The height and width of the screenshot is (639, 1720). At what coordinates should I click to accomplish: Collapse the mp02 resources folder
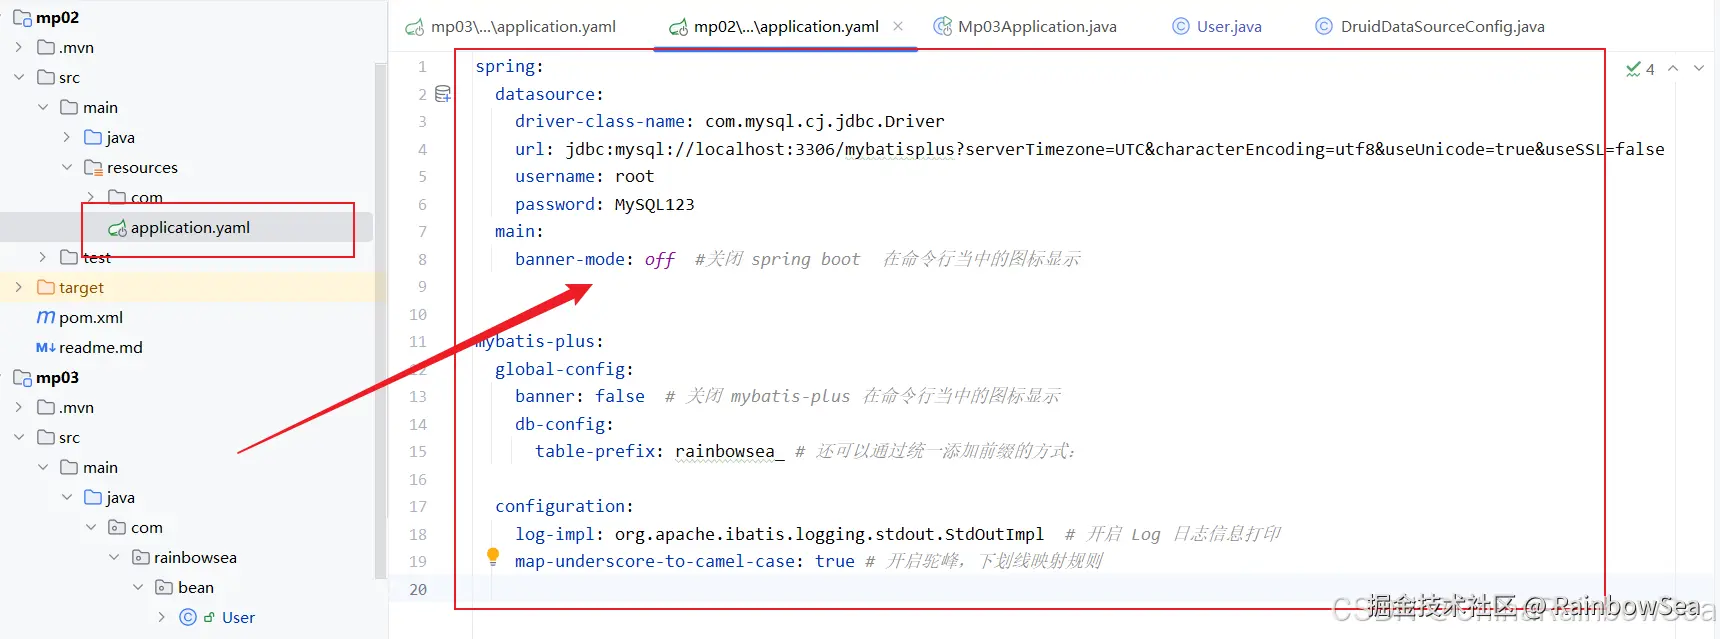coord(67,167)
